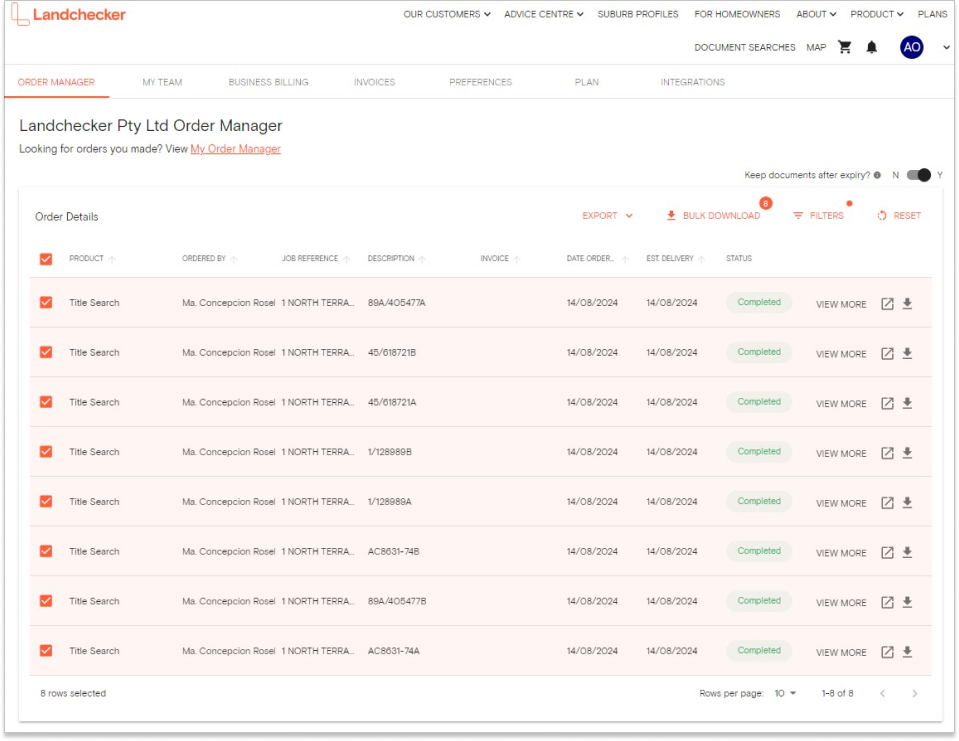Click the info icon beside Keep documents
The image size is (959, 741).
(x=878, y=175)
